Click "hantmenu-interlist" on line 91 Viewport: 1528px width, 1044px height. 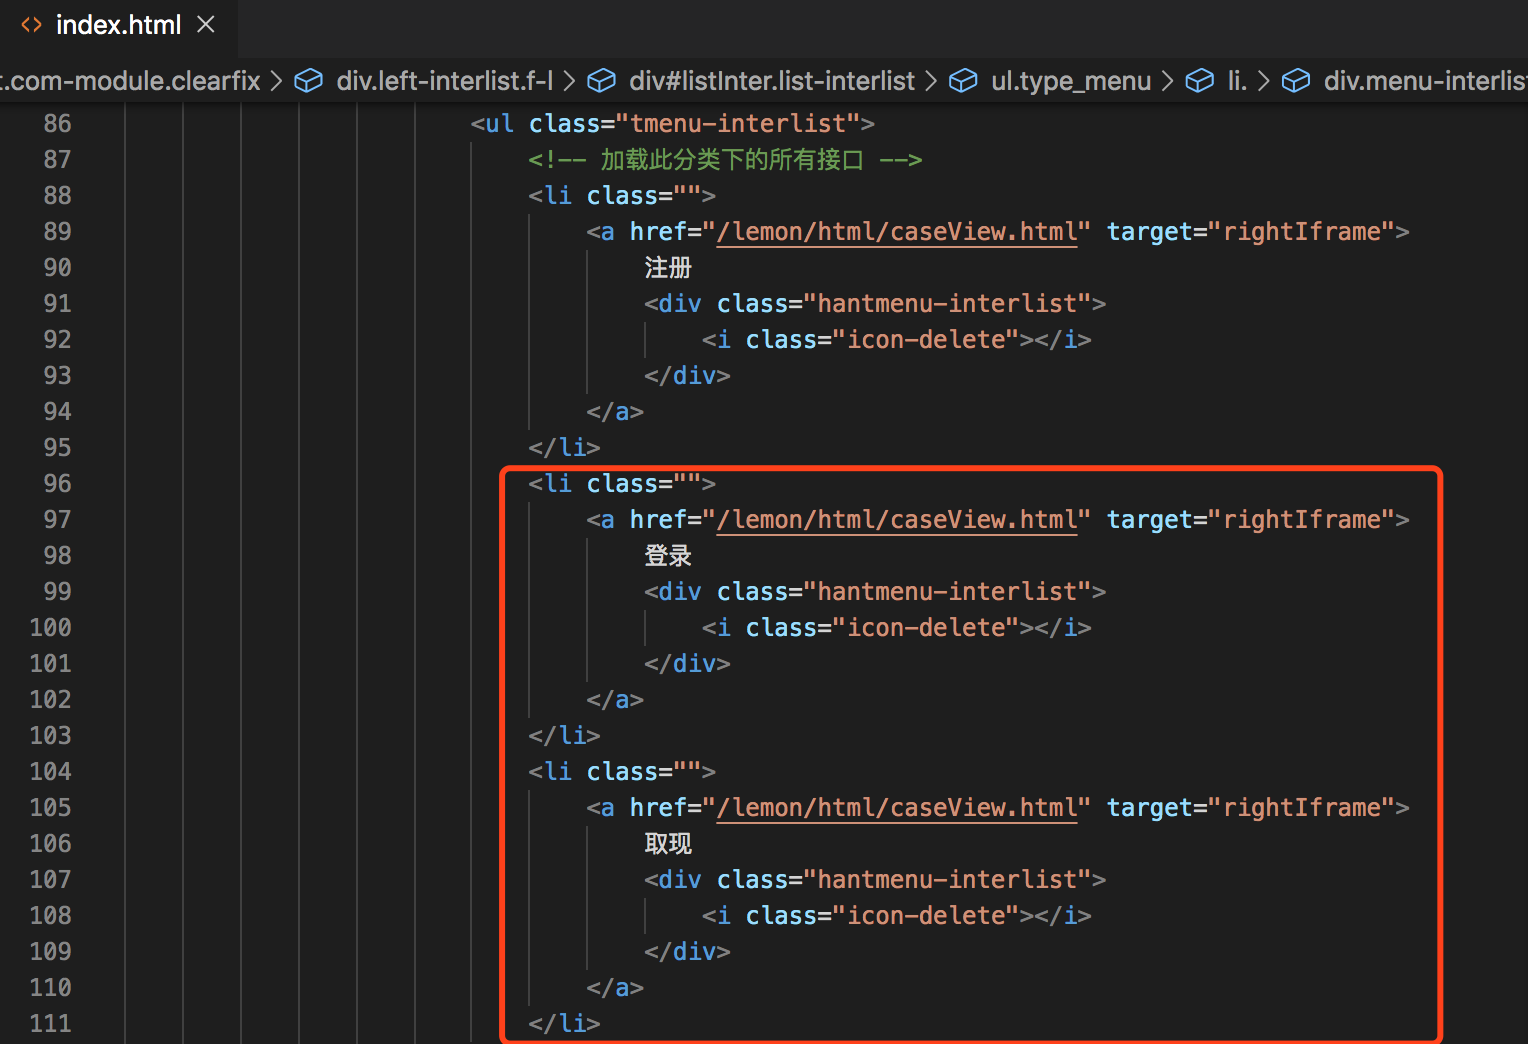(x=947, y=304)
